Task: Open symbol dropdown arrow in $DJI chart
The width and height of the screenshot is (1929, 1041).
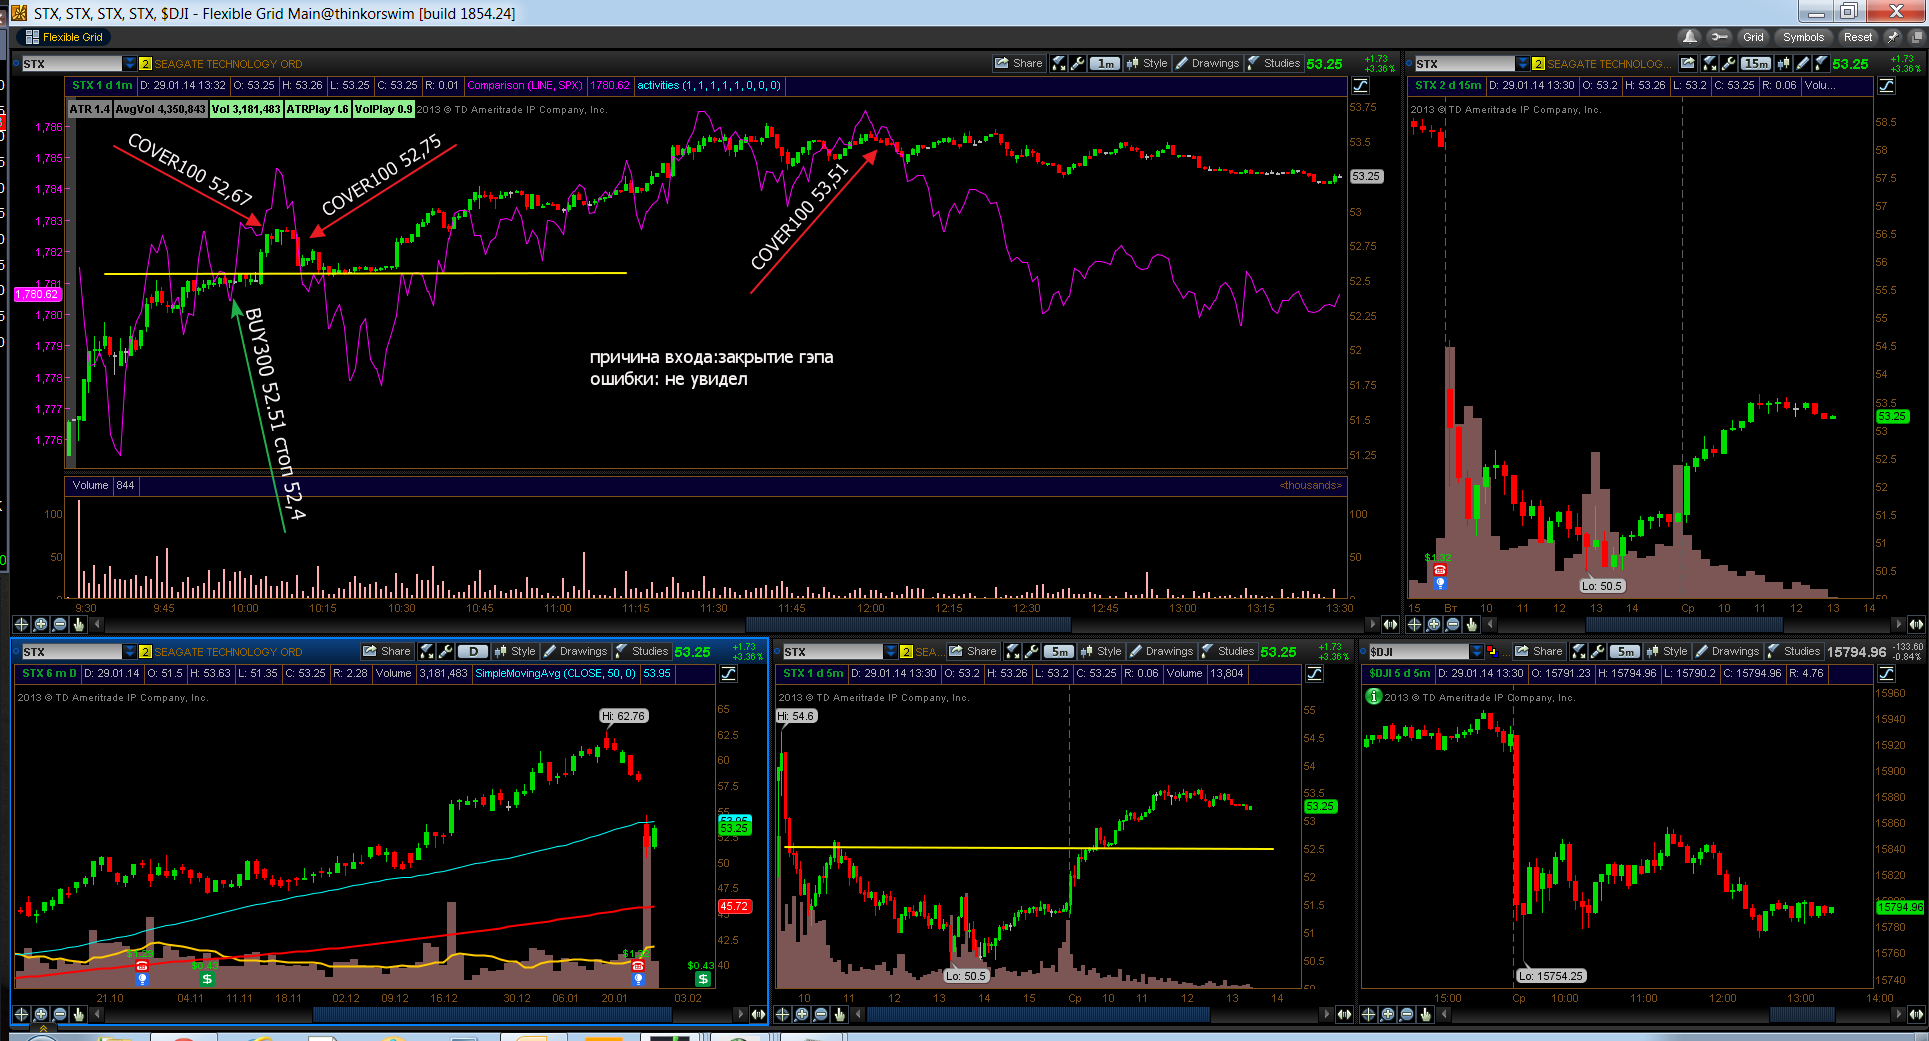Action: click(x=1477, y=651)
